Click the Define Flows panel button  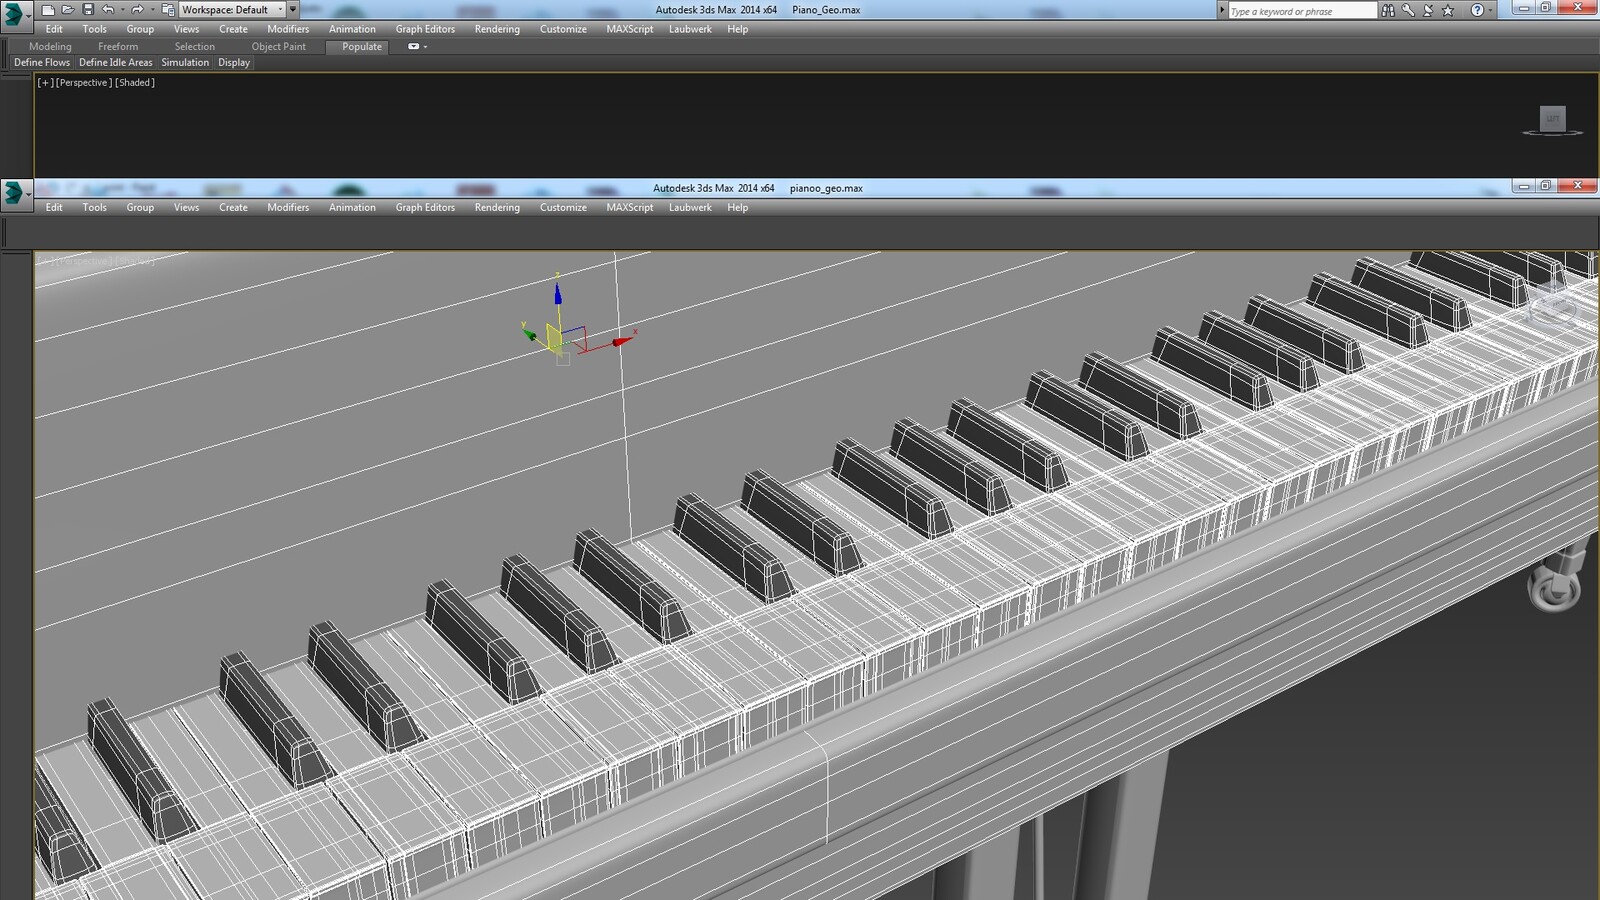[42, 62]
